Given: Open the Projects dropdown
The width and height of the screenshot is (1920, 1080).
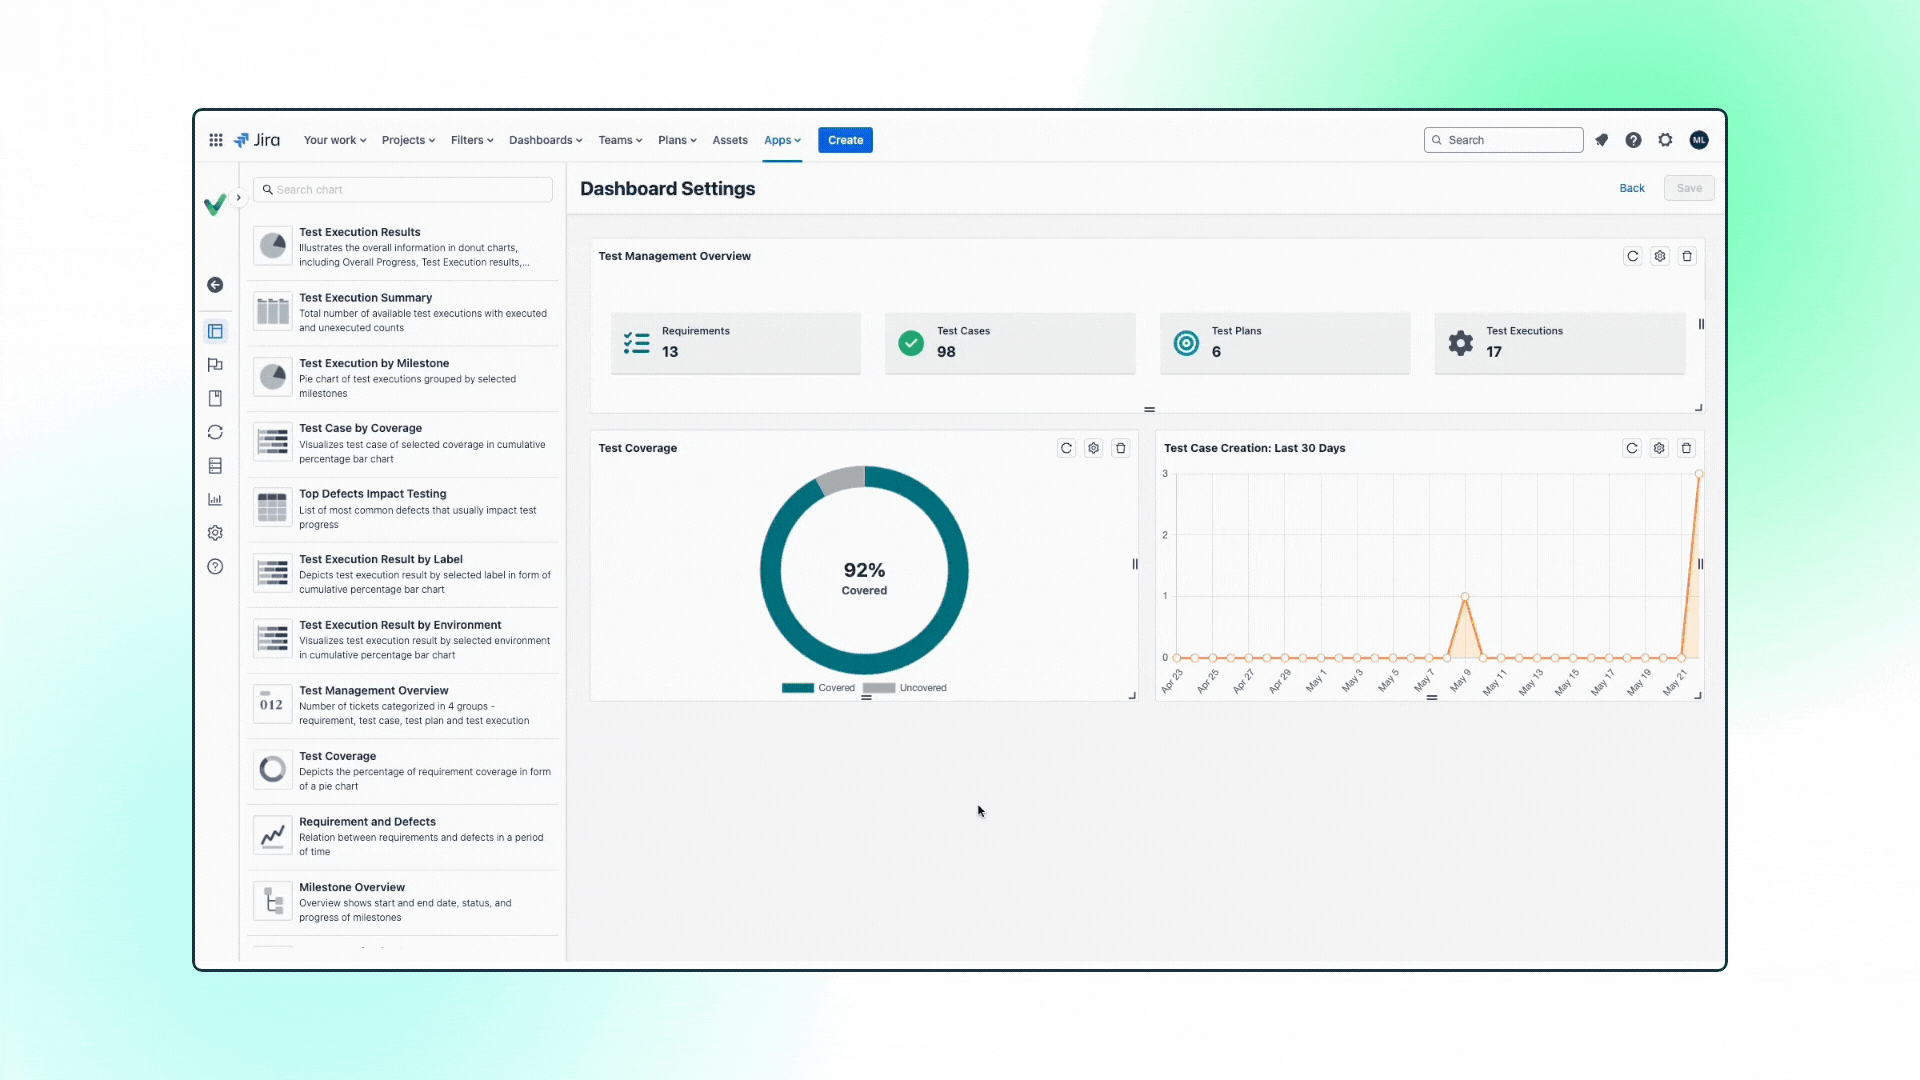Looking at the screenshot, I should coord(408,140).
